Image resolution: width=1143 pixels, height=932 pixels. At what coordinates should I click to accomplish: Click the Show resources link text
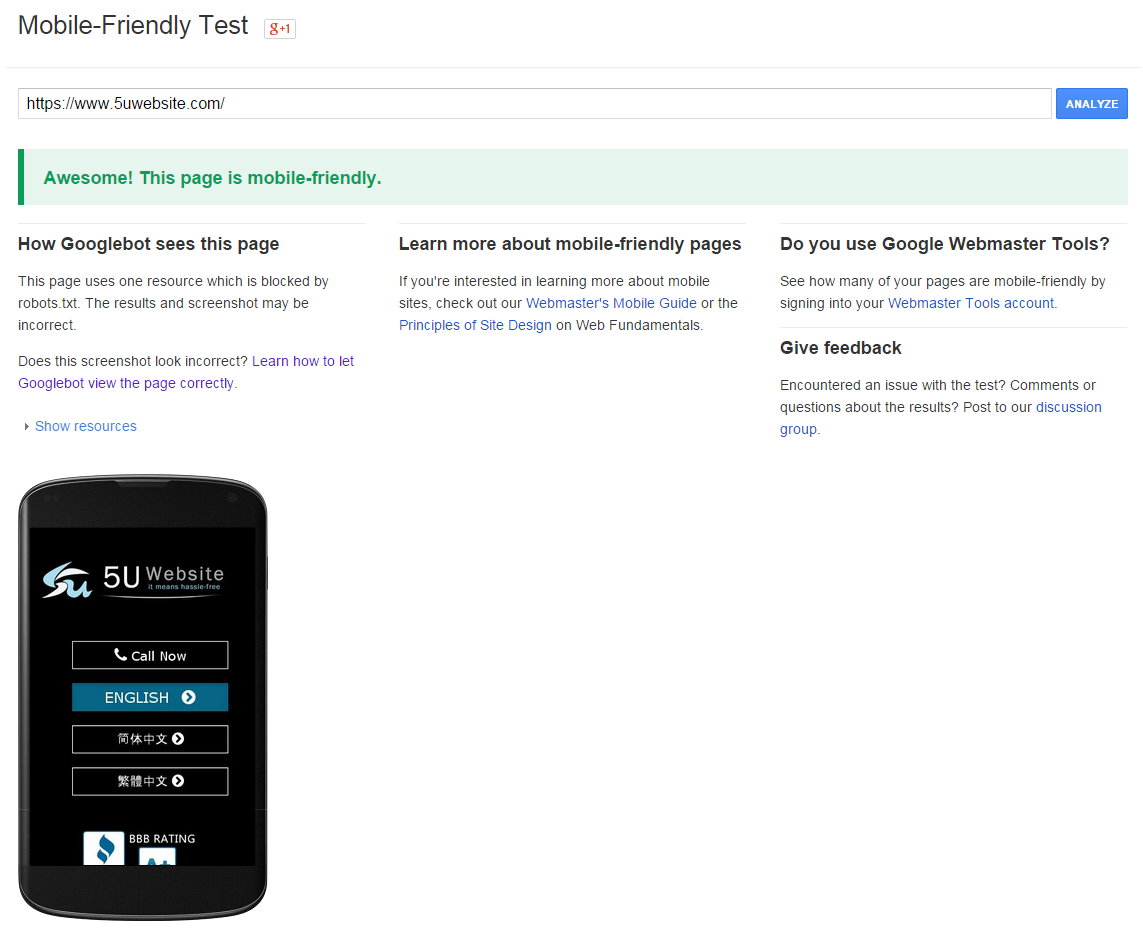pos(86,426)
